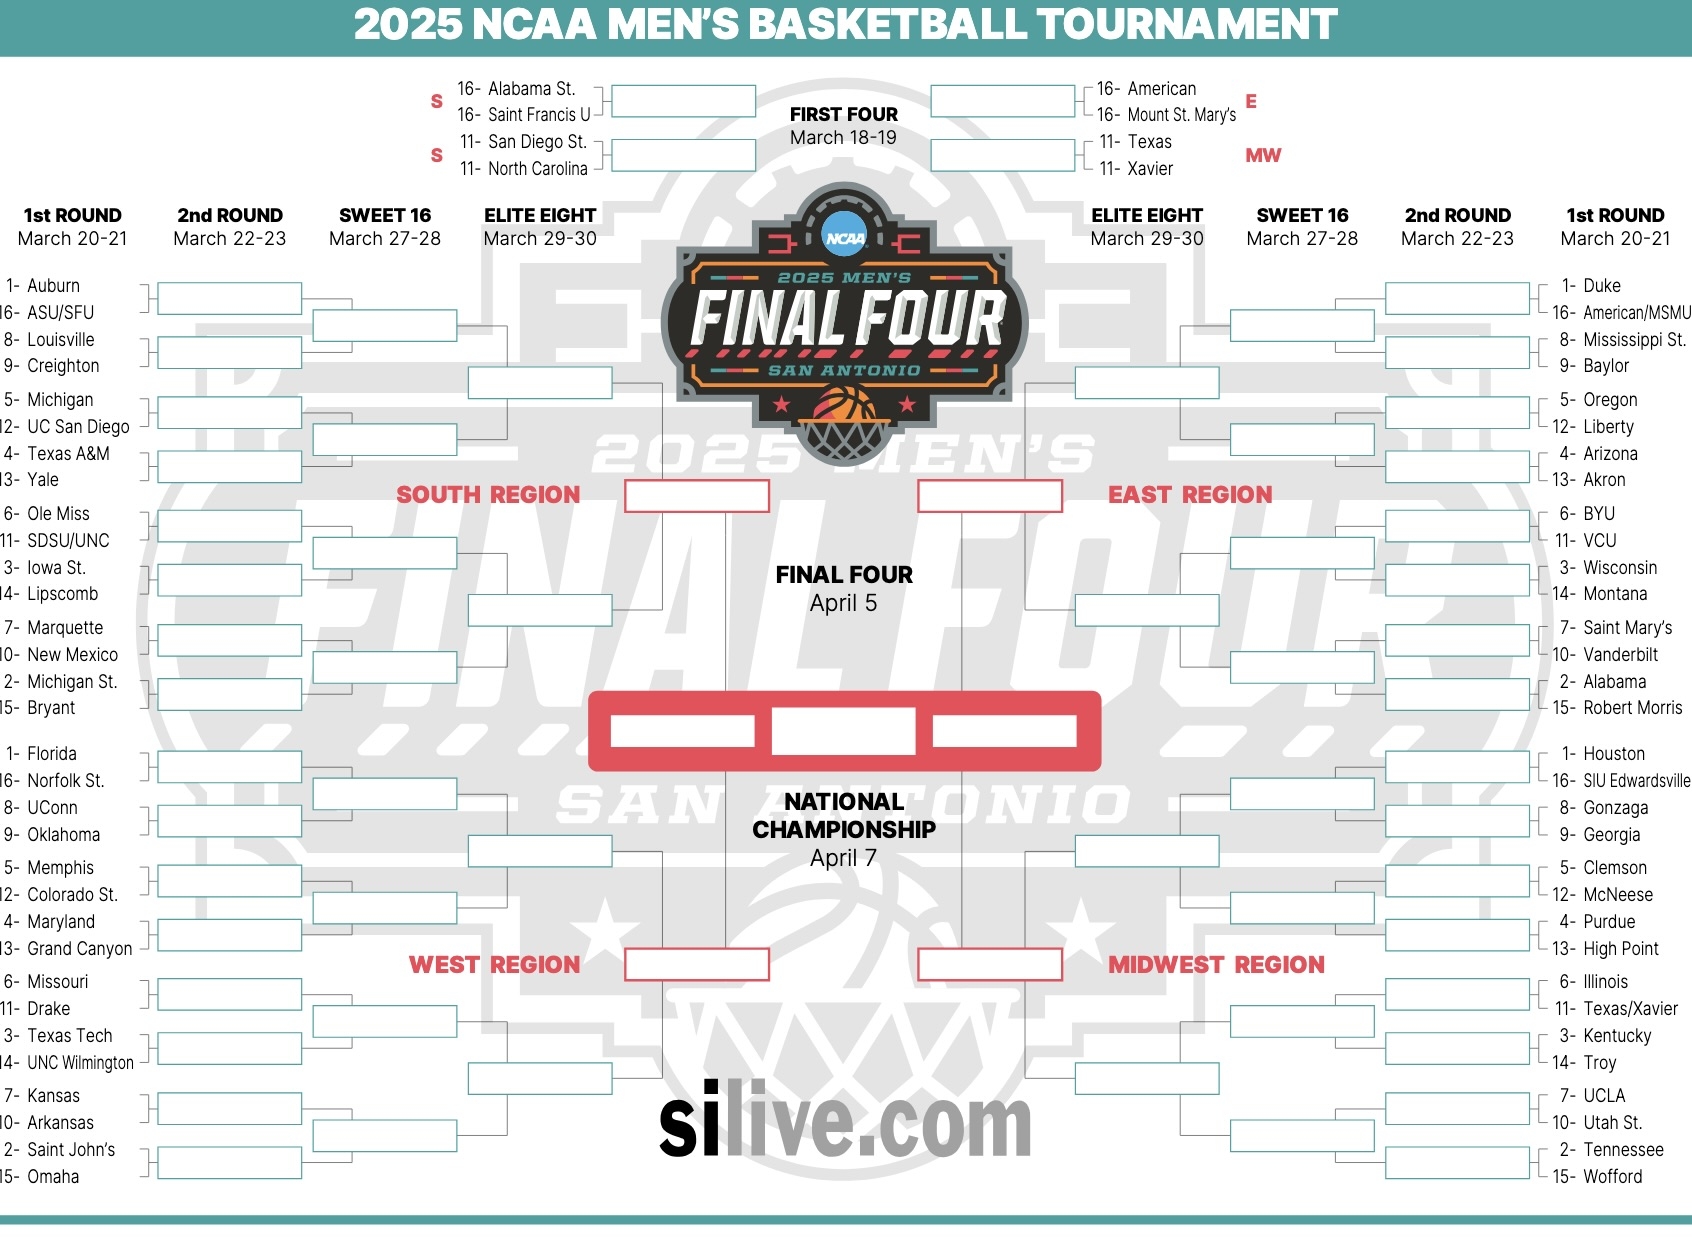This screenshot has height=1237, width=1692.
Task: Click the red E marker beside American
Action: (x=1251, y=101)
